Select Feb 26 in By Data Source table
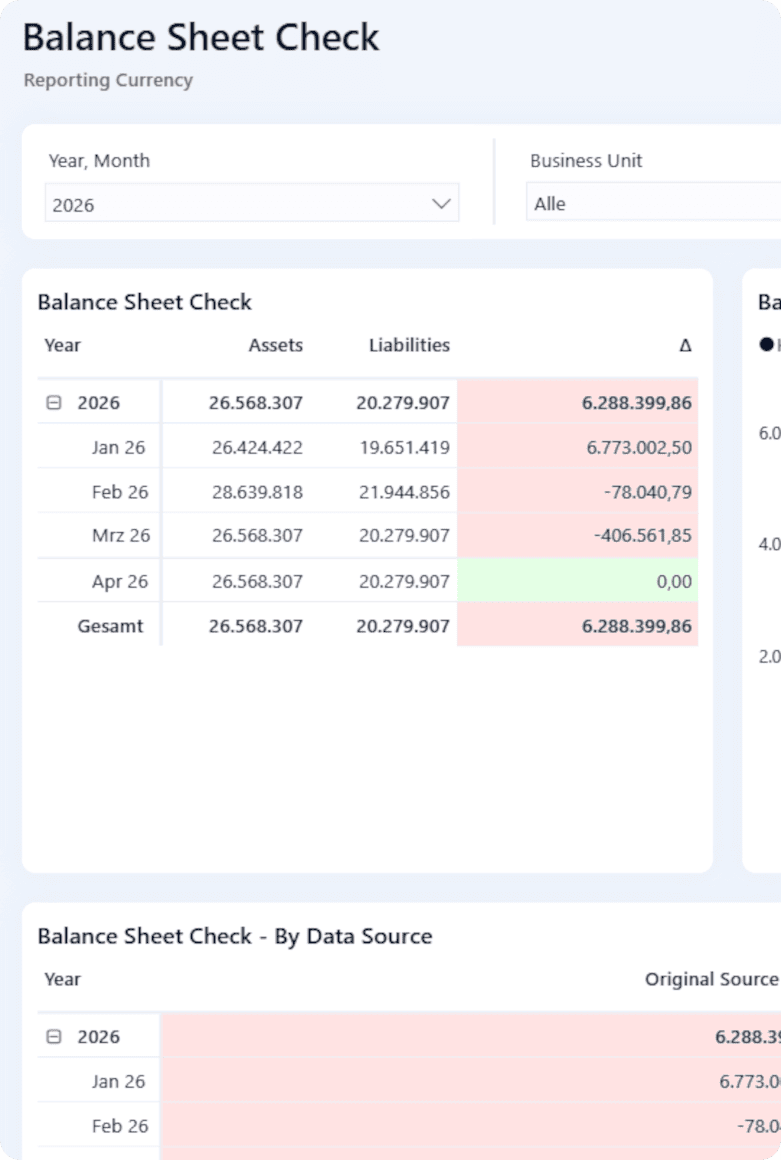The height and width of the screenshot is (1160, 781). point(120,1126)
